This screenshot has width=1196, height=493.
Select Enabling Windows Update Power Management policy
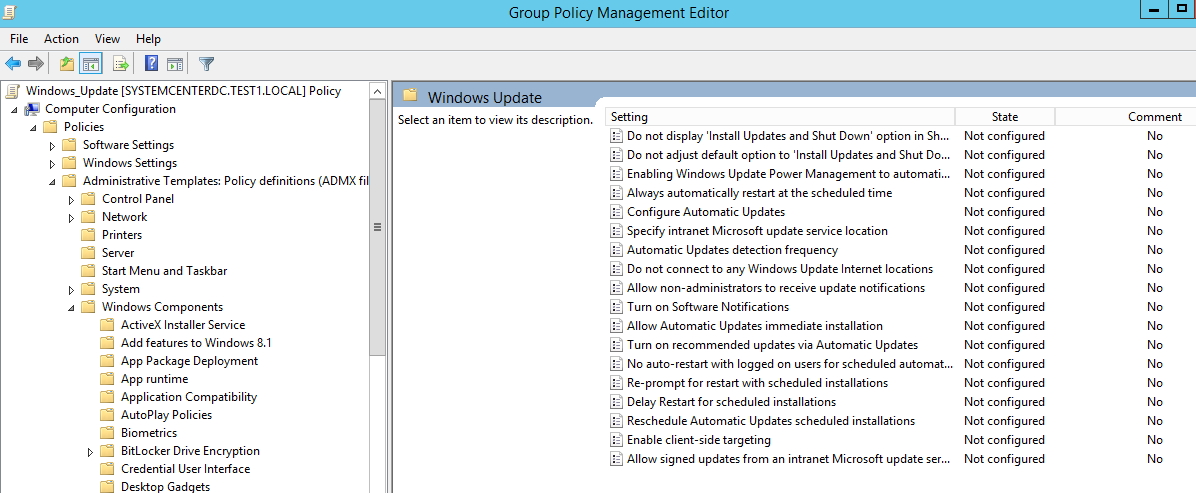[x=789, y=174]
